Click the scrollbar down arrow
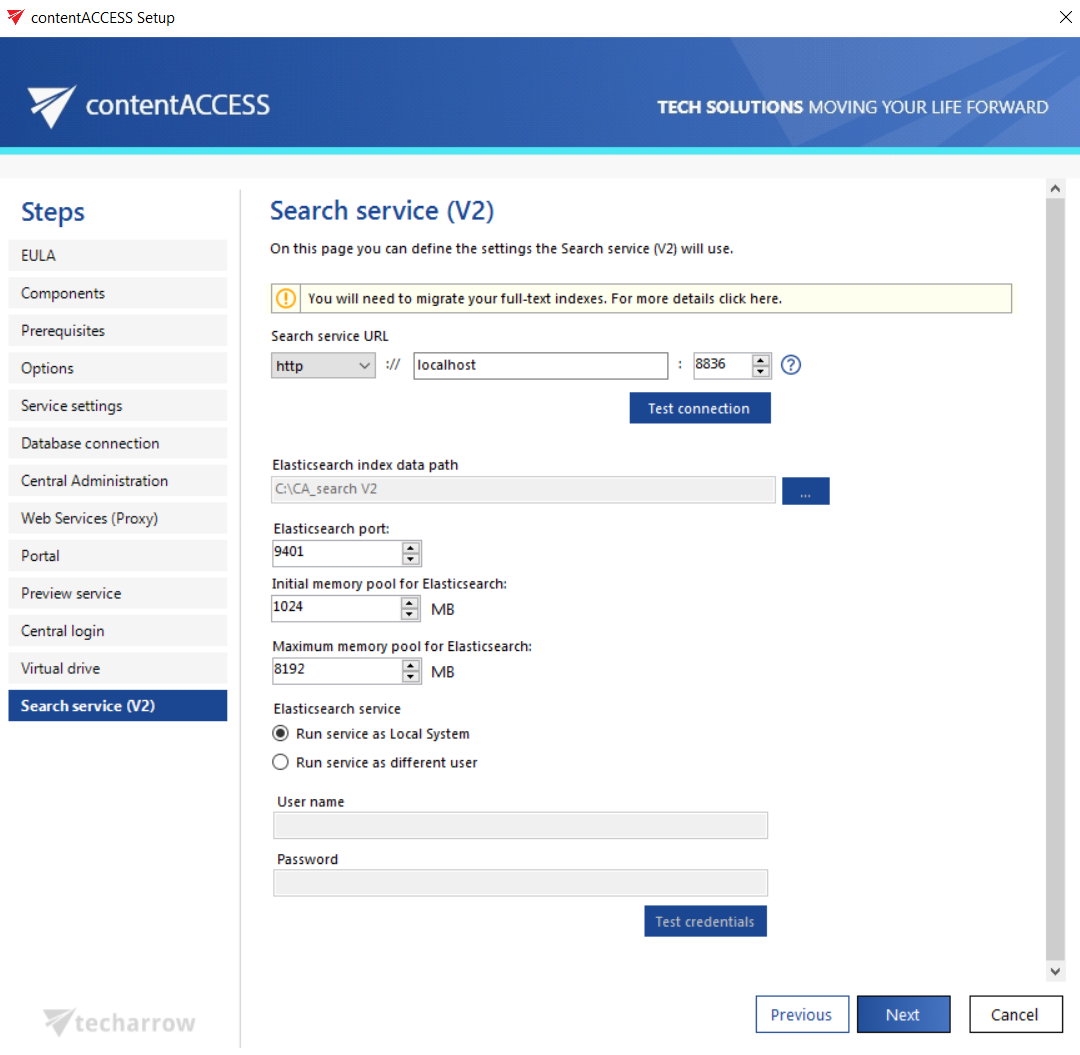 pos(1054,971)
